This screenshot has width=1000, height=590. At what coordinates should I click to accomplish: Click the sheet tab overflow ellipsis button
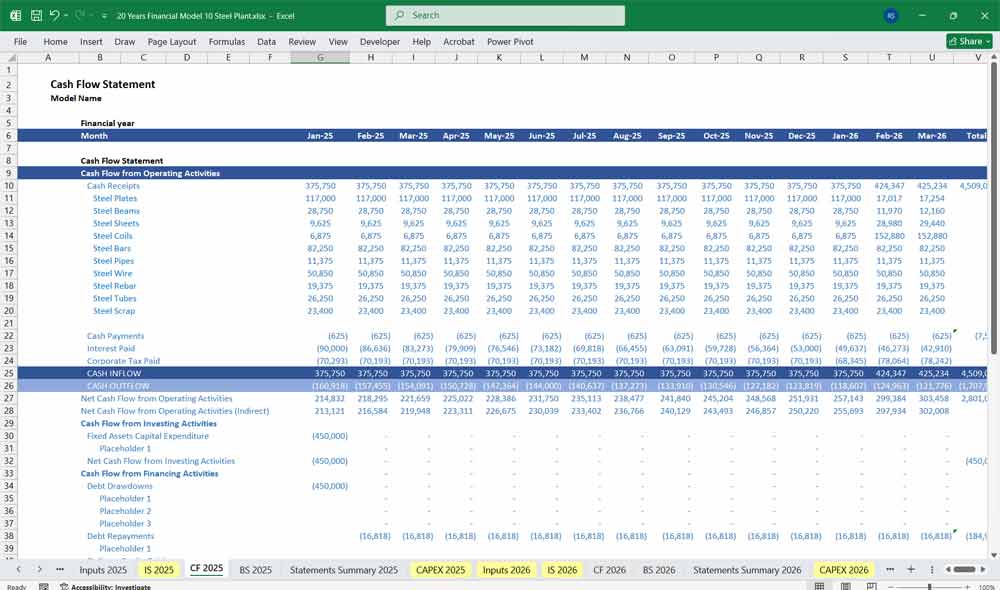coord(60,569)
